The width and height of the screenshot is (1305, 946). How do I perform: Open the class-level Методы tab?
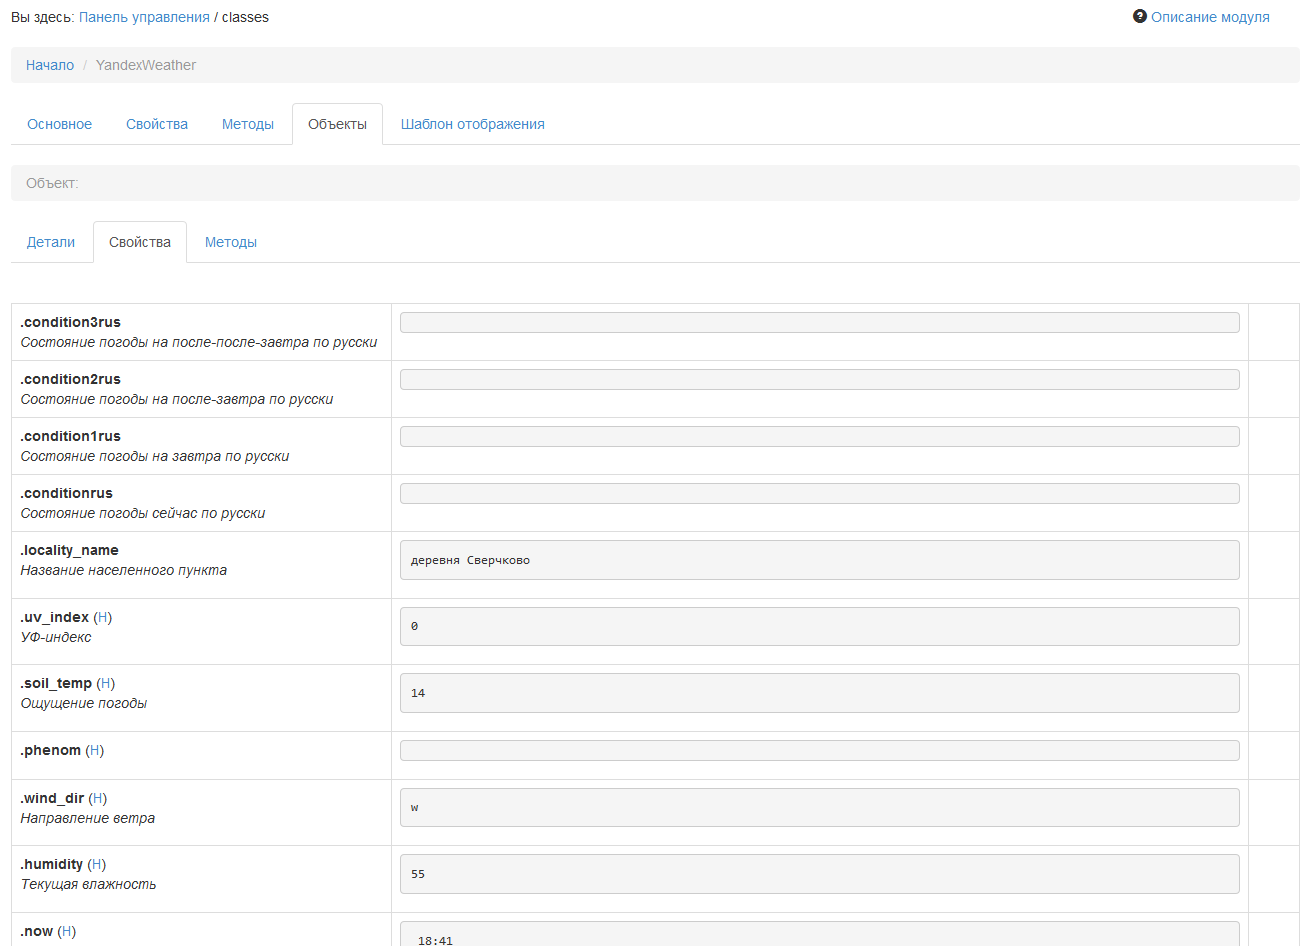(248, 124)
